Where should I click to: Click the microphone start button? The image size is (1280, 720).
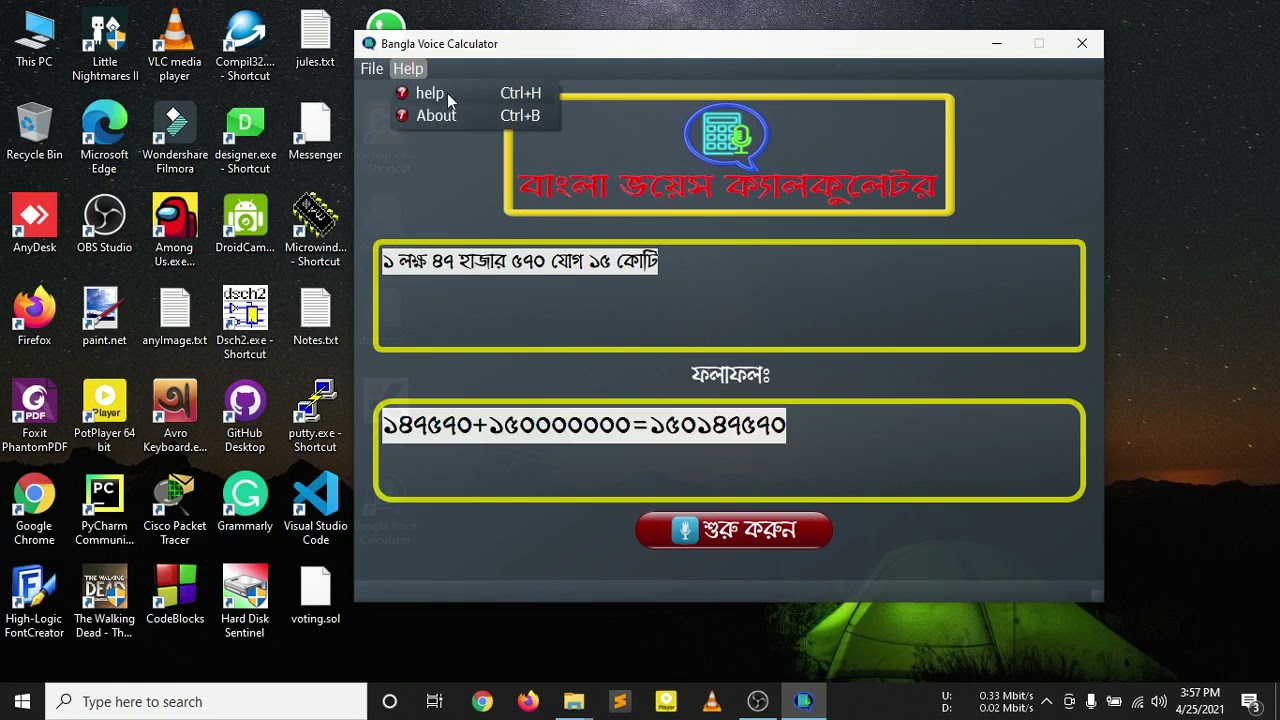tap(734, 530)
